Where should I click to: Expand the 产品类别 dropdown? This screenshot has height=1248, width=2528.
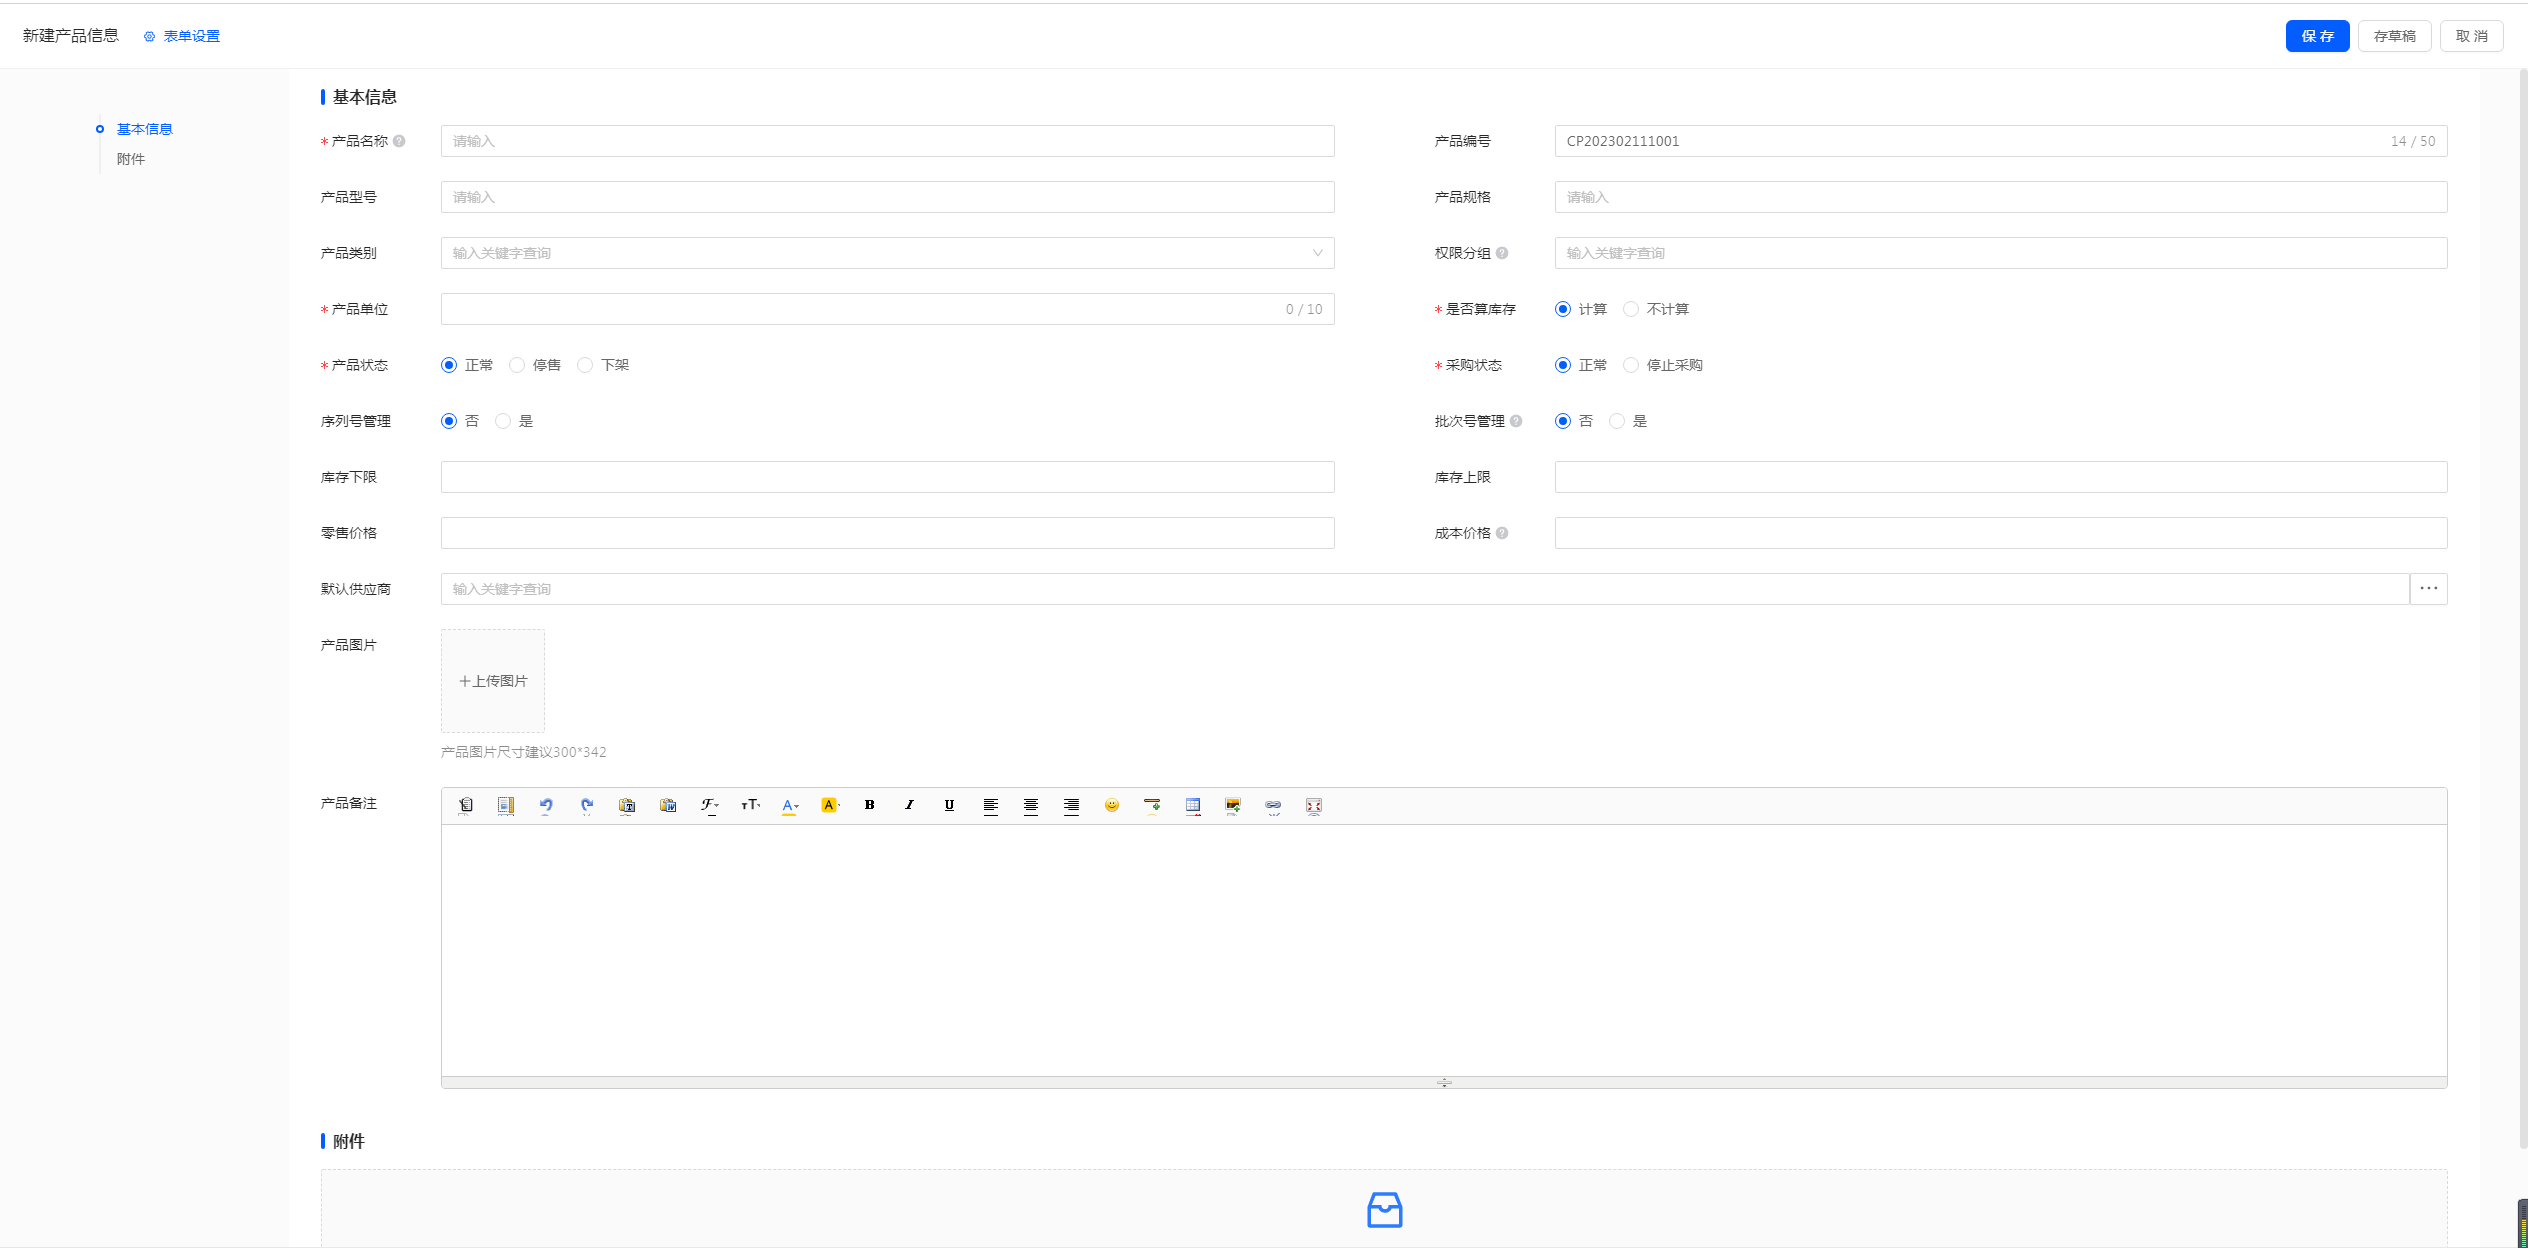coord(887,253)
